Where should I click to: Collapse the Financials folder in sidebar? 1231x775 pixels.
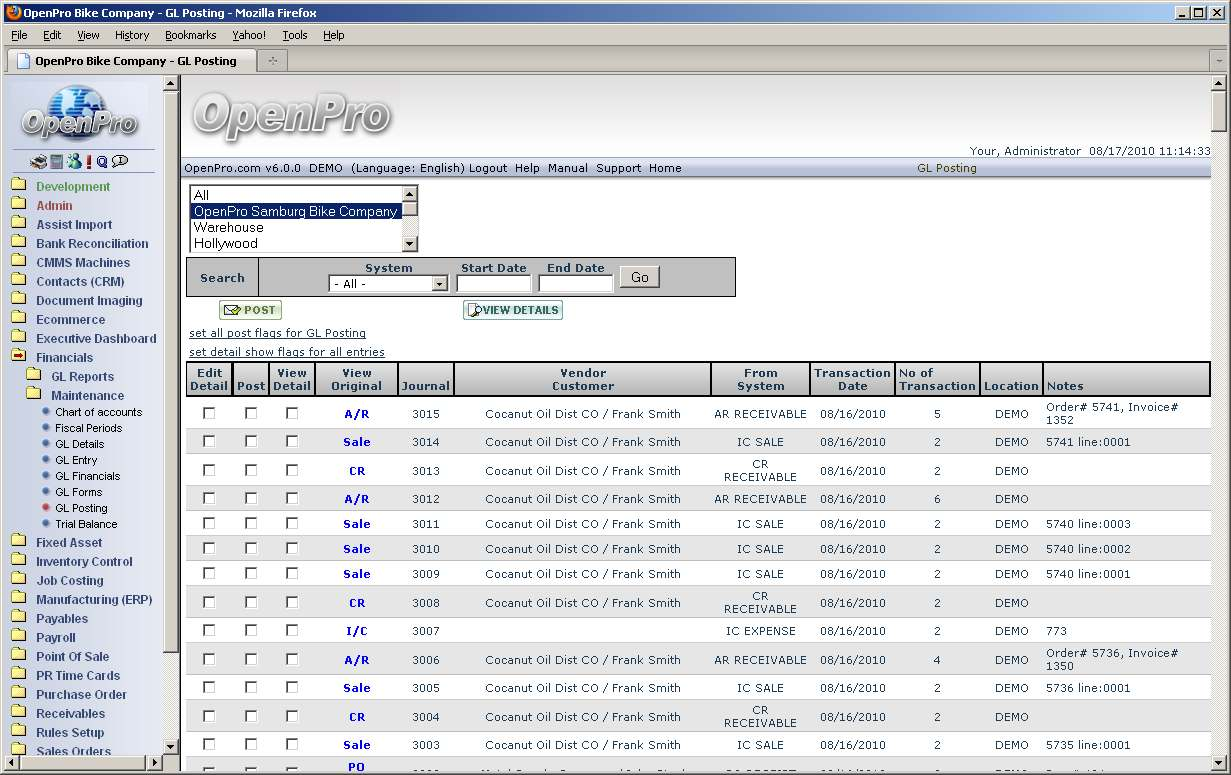coord(18,357)
